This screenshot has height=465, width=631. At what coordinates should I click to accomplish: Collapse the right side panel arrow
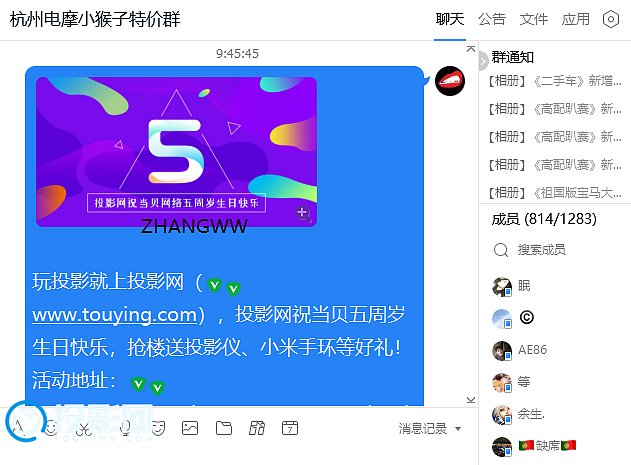click(x=483, y=62)
